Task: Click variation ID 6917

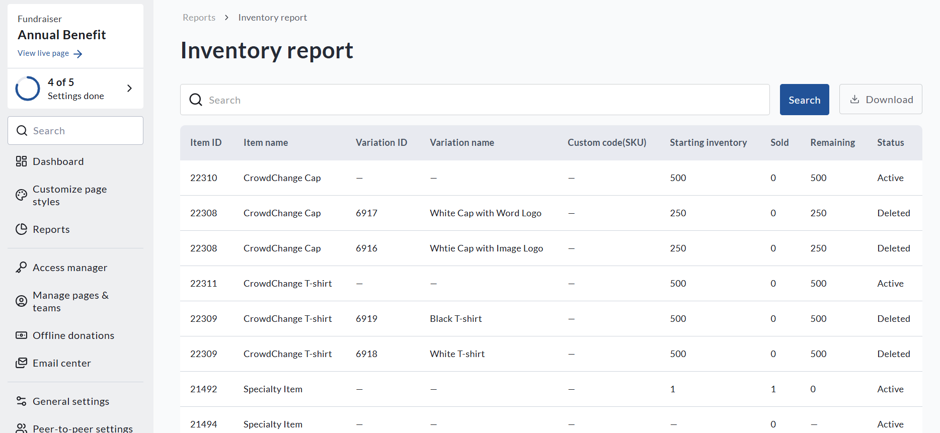Action: [x=366, y=213]
